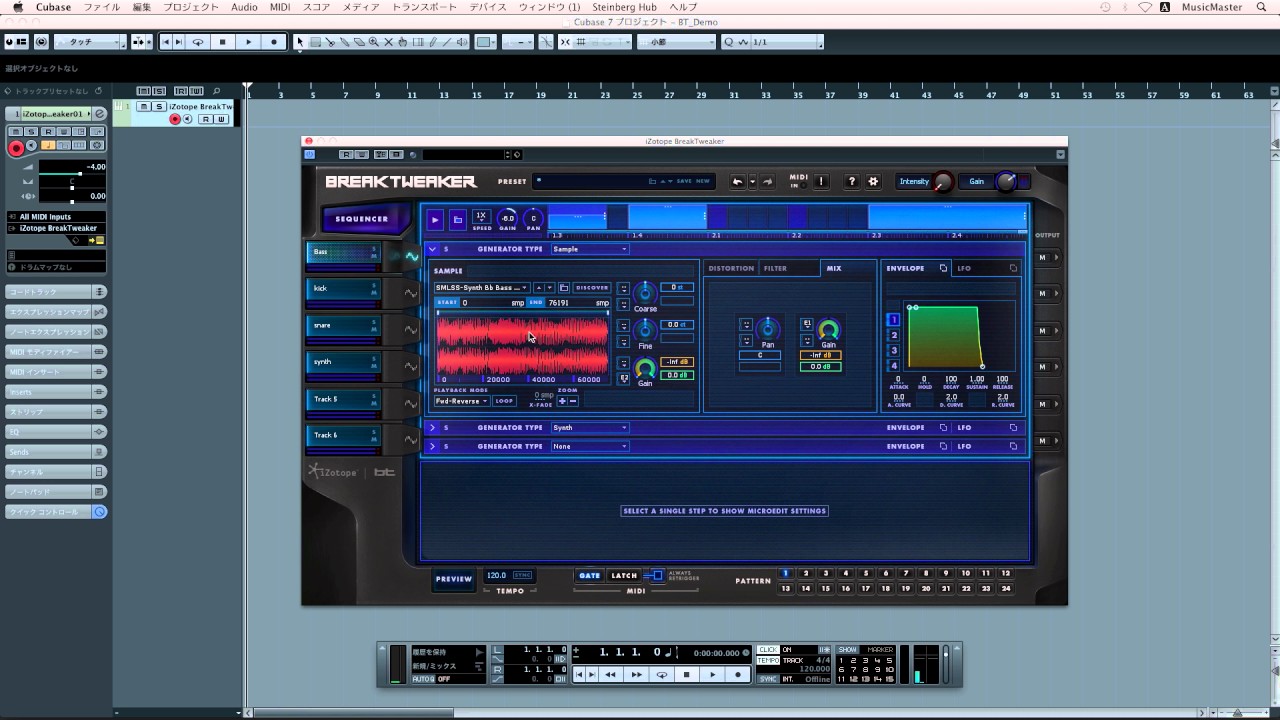Image resolution: width=1280 pixels, height=720 pixels.
Task: Click the Cycle loop button in top toolbar
Action: point(197,42)
